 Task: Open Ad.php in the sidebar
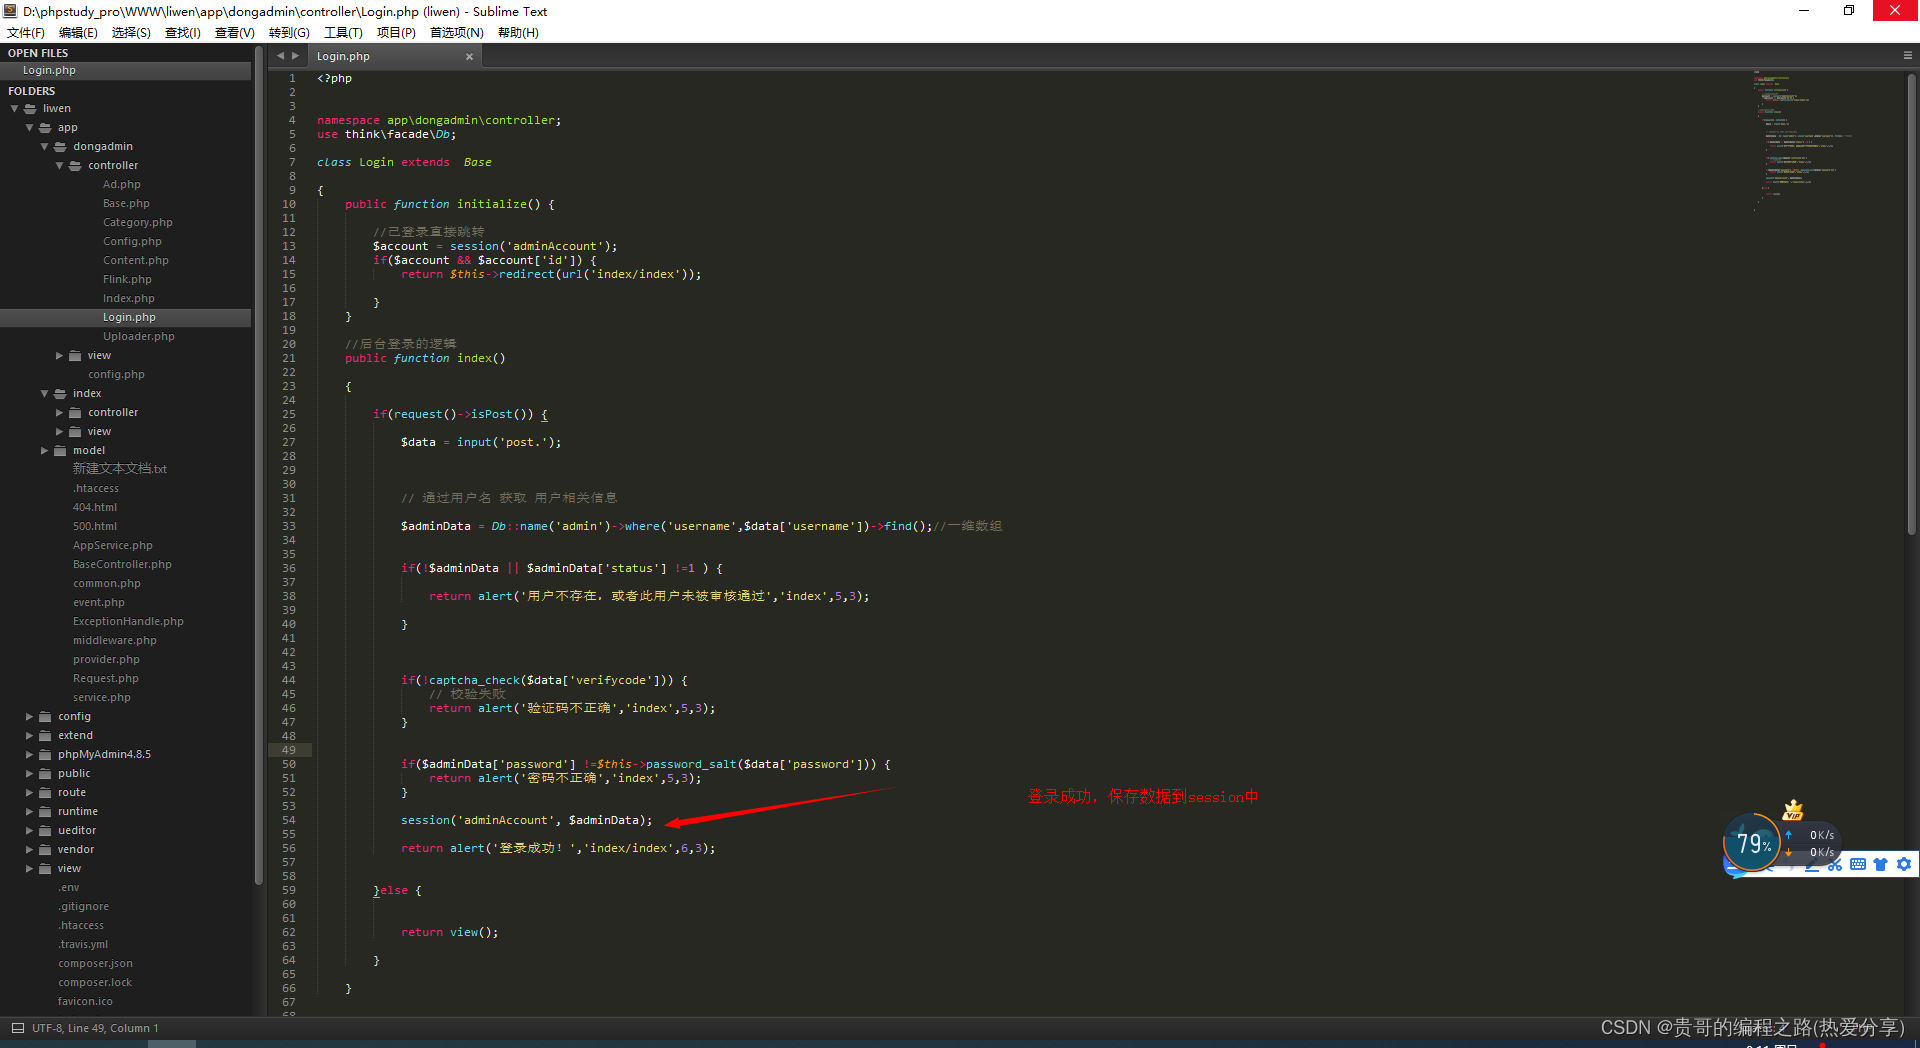(122, 185)
